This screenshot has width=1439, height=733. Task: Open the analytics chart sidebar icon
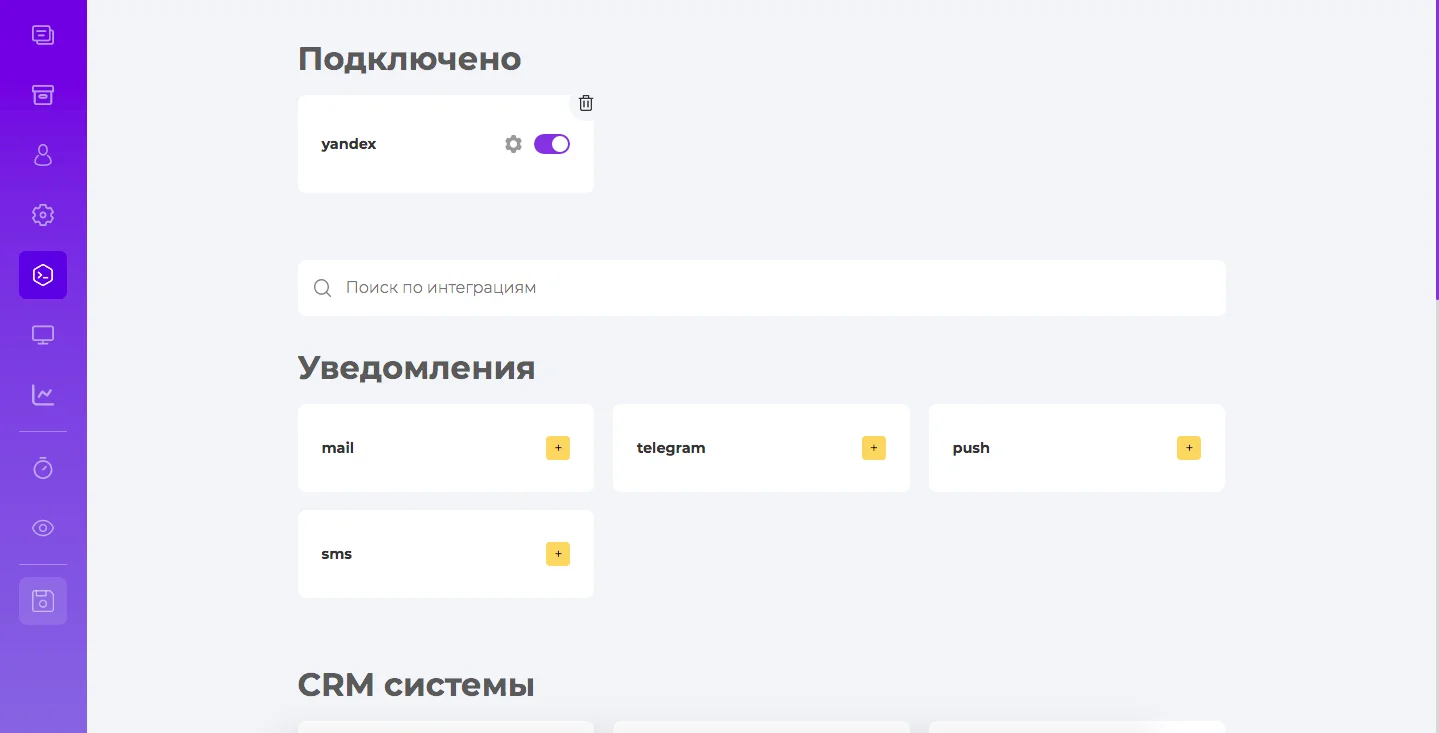tap(43, 395)
